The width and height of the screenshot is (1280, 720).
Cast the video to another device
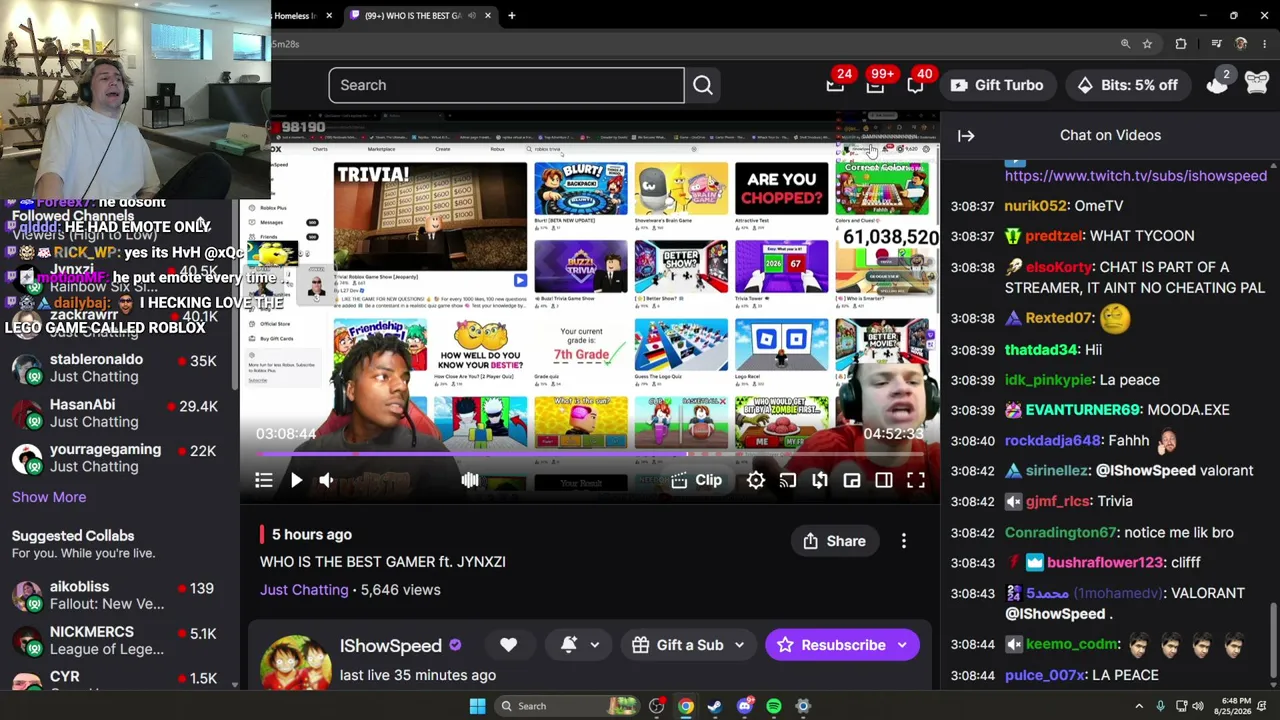point(788,481)
